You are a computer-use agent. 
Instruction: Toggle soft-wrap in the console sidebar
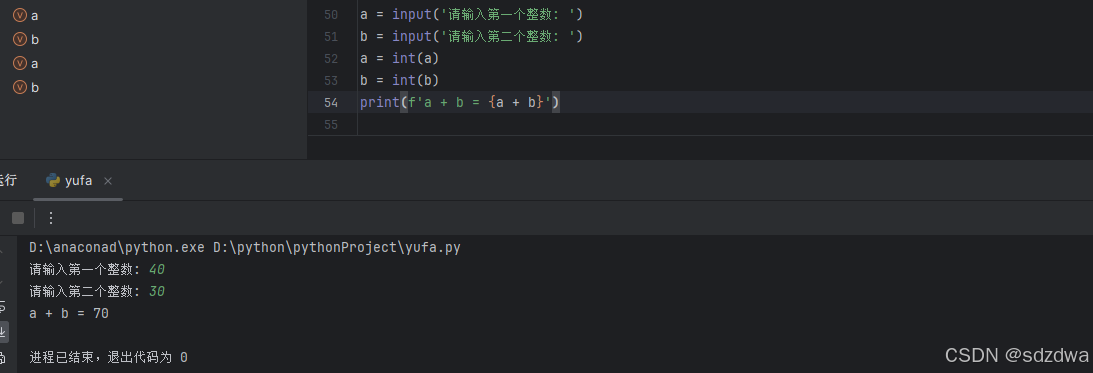click(x=2, y=307)
